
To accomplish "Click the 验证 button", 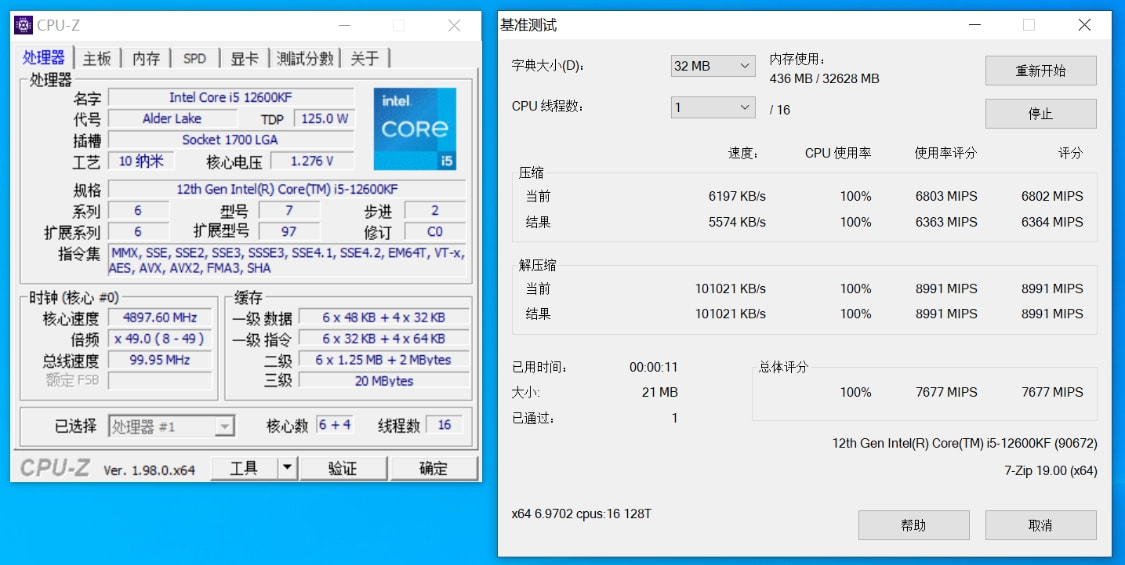I will (343, 468).
